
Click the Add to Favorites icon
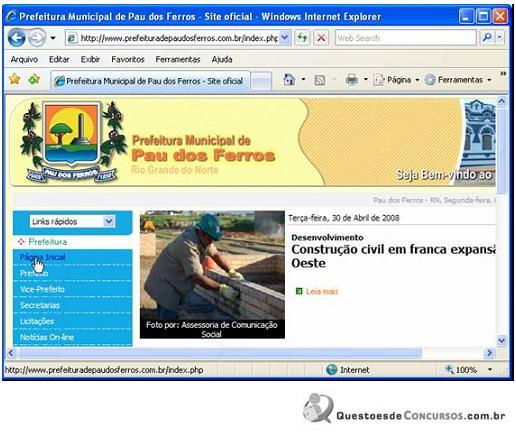[x=34, y=79]
